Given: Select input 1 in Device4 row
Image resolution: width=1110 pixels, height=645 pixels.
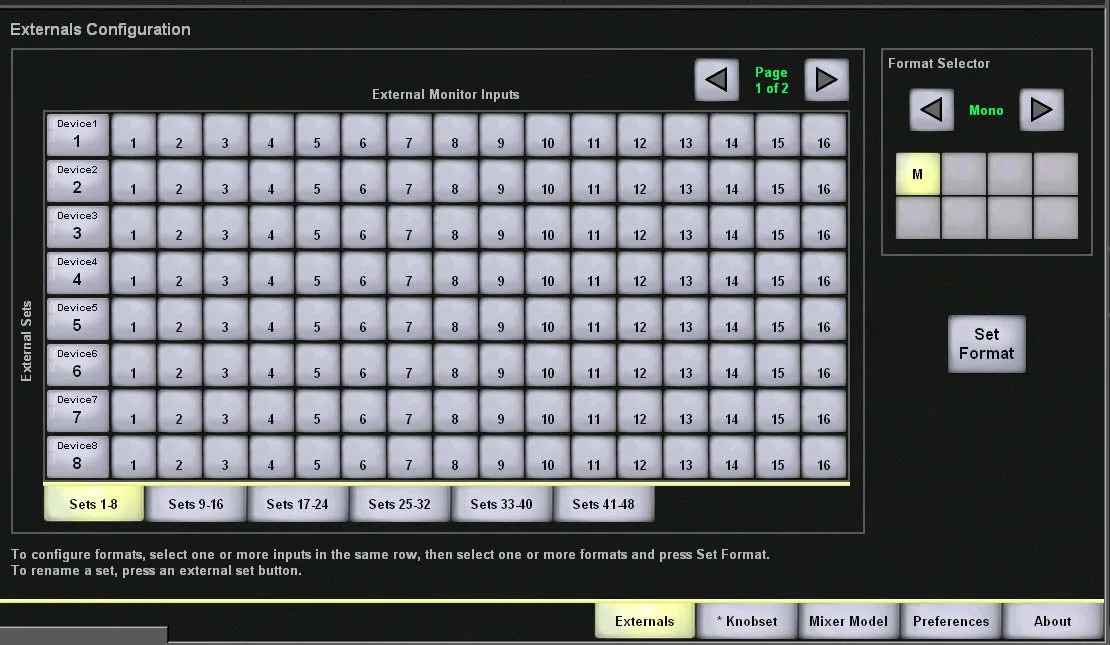Looking at the screenshot, I should pos(133,273).
